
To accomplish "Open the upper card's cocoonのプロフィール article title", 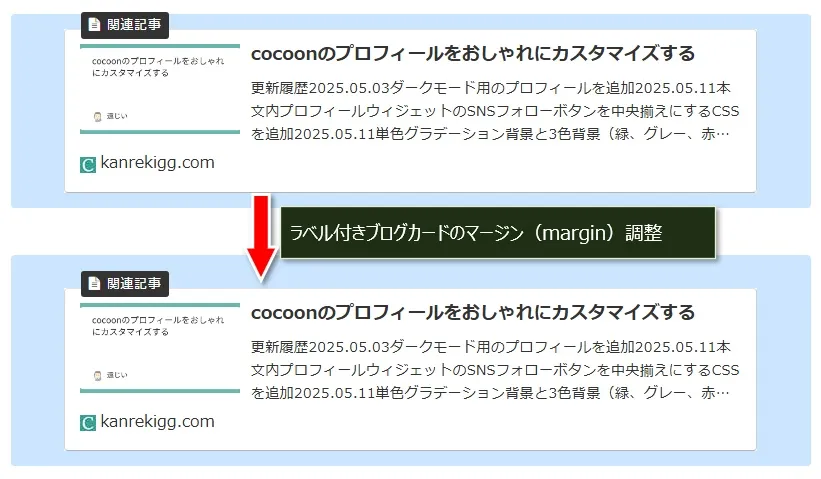I will (x=472, y=53).
